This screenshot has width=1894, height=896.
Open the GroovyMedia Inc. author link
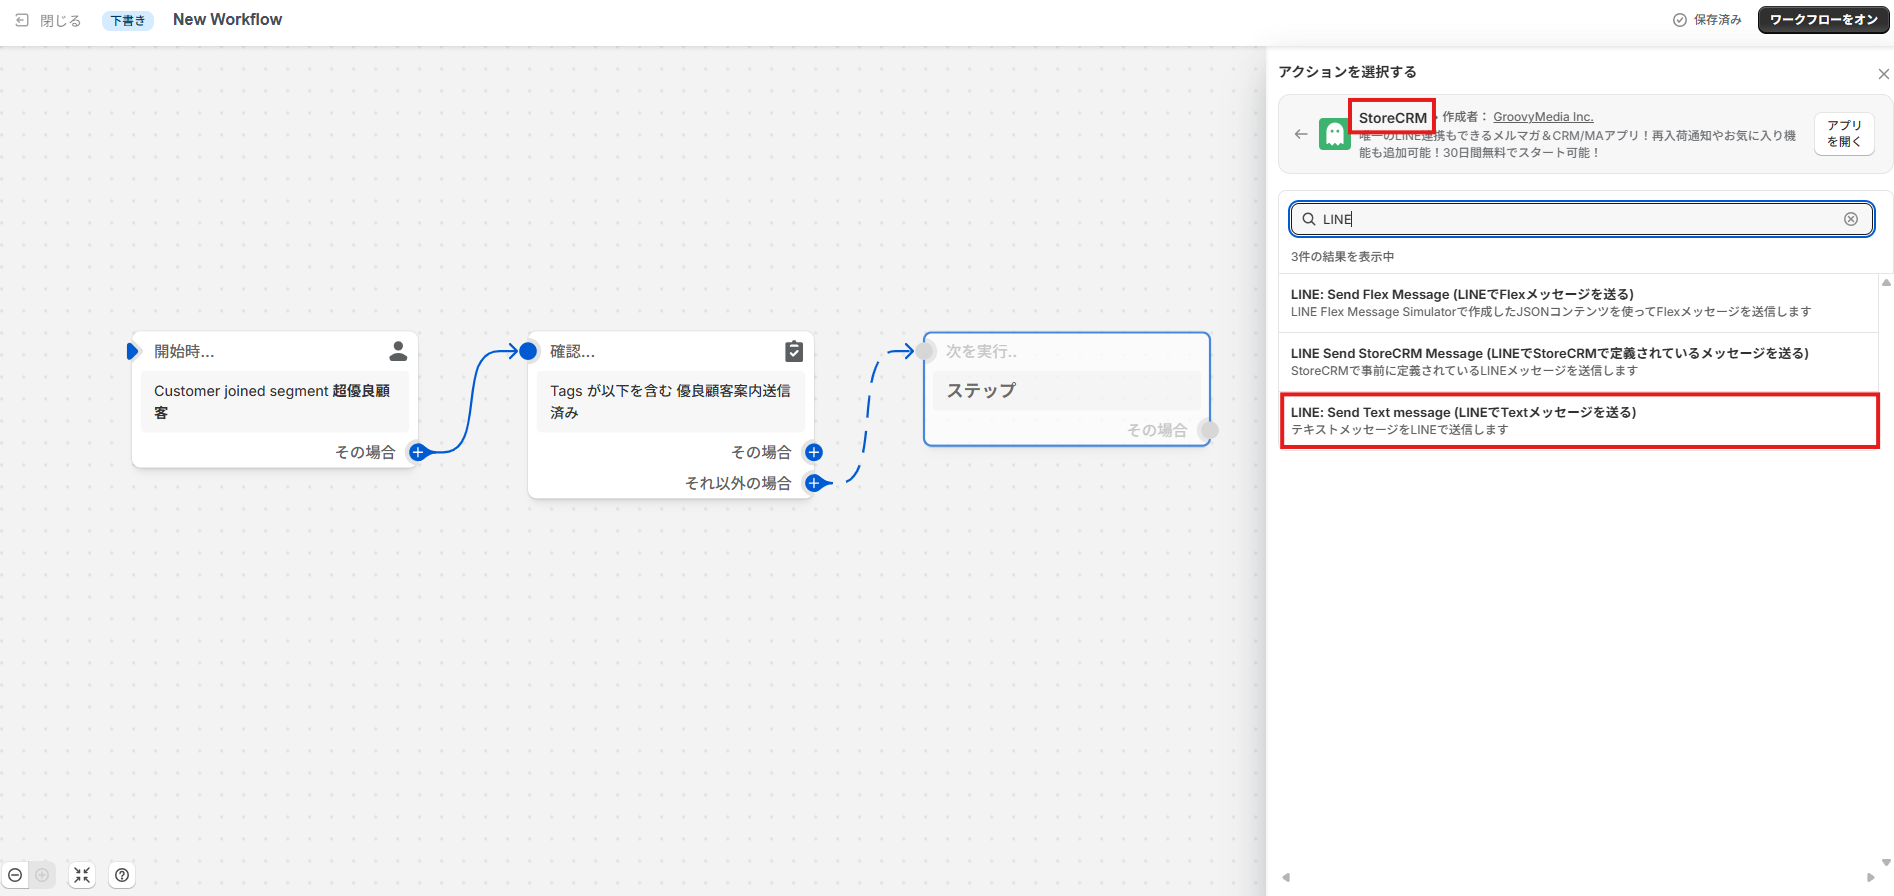click(1543, 117)
